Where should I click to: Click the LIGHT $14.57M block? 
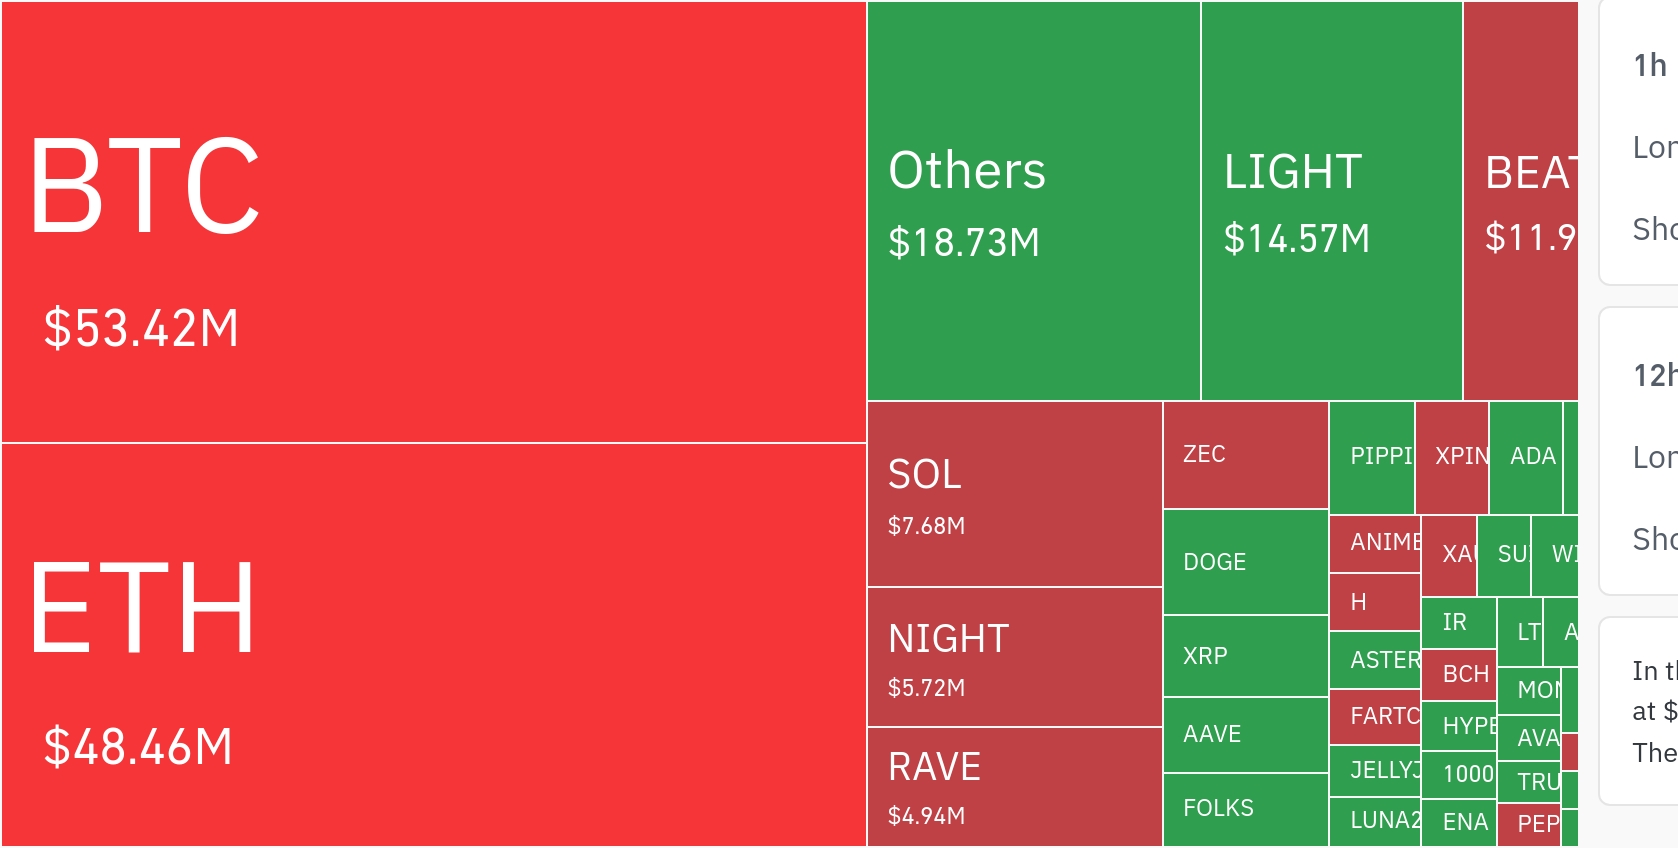coord(1331,201)
